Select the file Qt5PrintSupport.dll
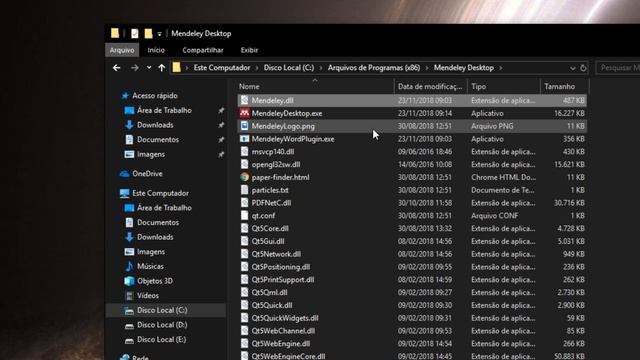The image size is (640, 360). 283,280
